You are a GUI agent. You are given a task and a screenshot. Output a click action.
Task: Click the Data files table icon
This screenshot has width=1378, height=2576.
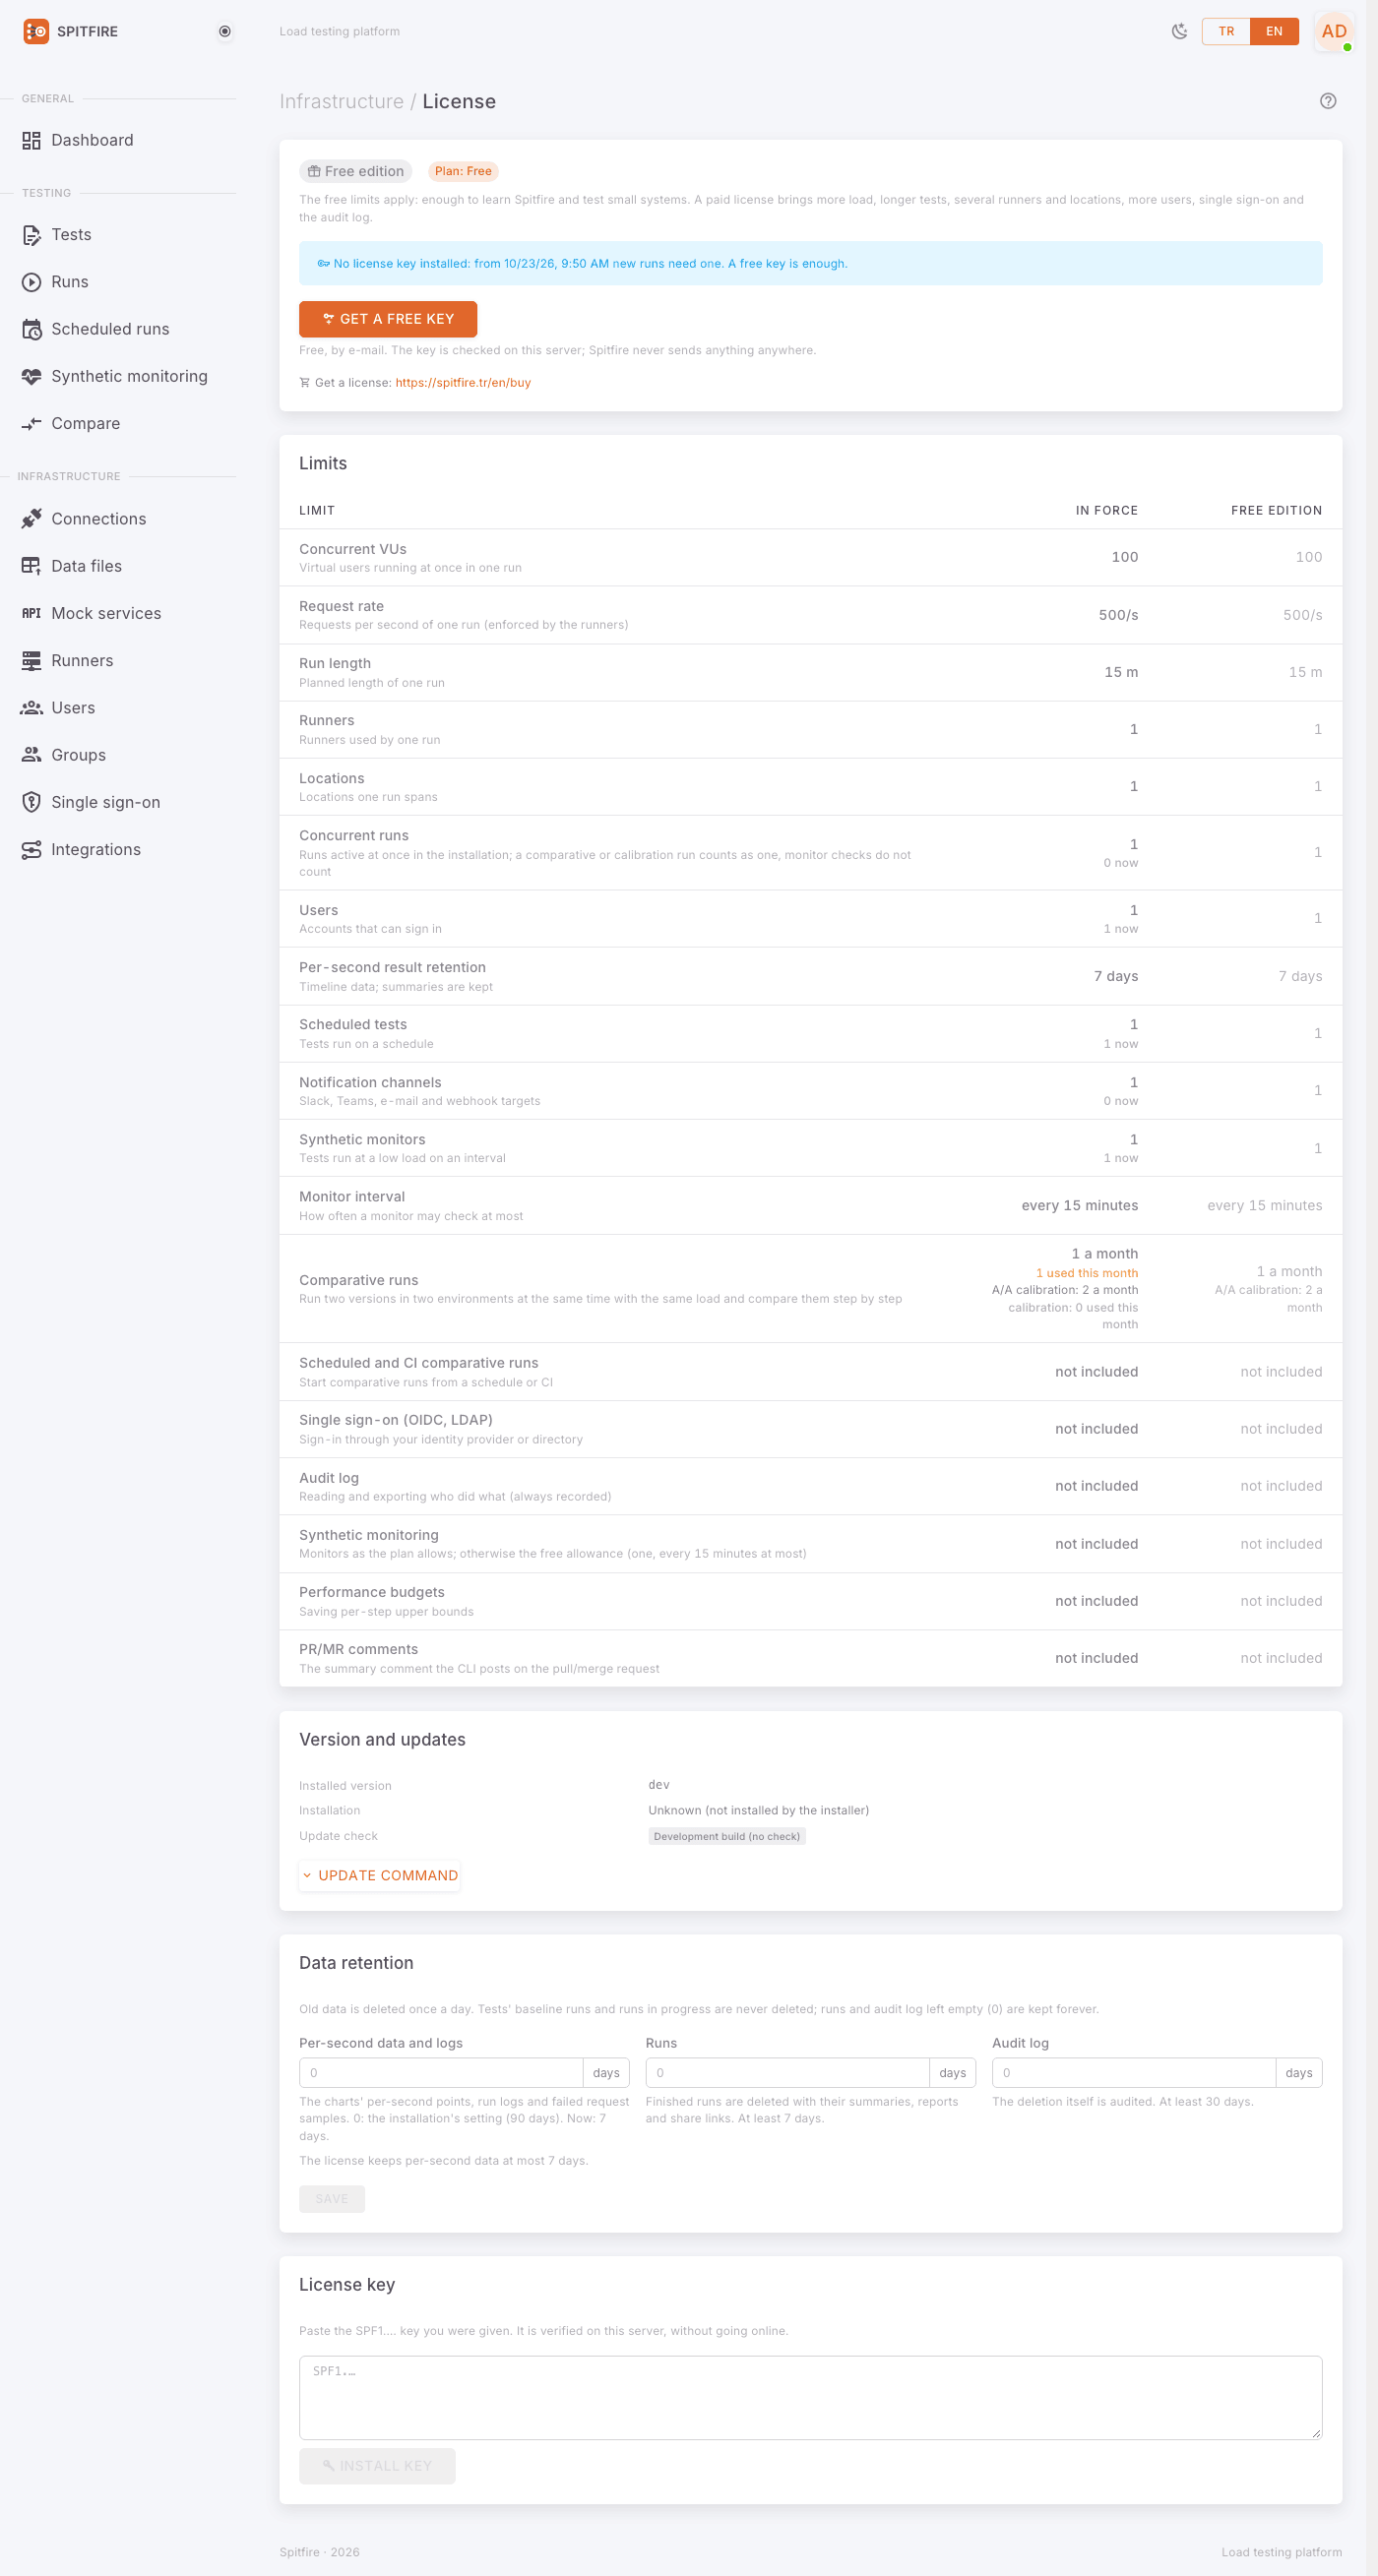32,566
